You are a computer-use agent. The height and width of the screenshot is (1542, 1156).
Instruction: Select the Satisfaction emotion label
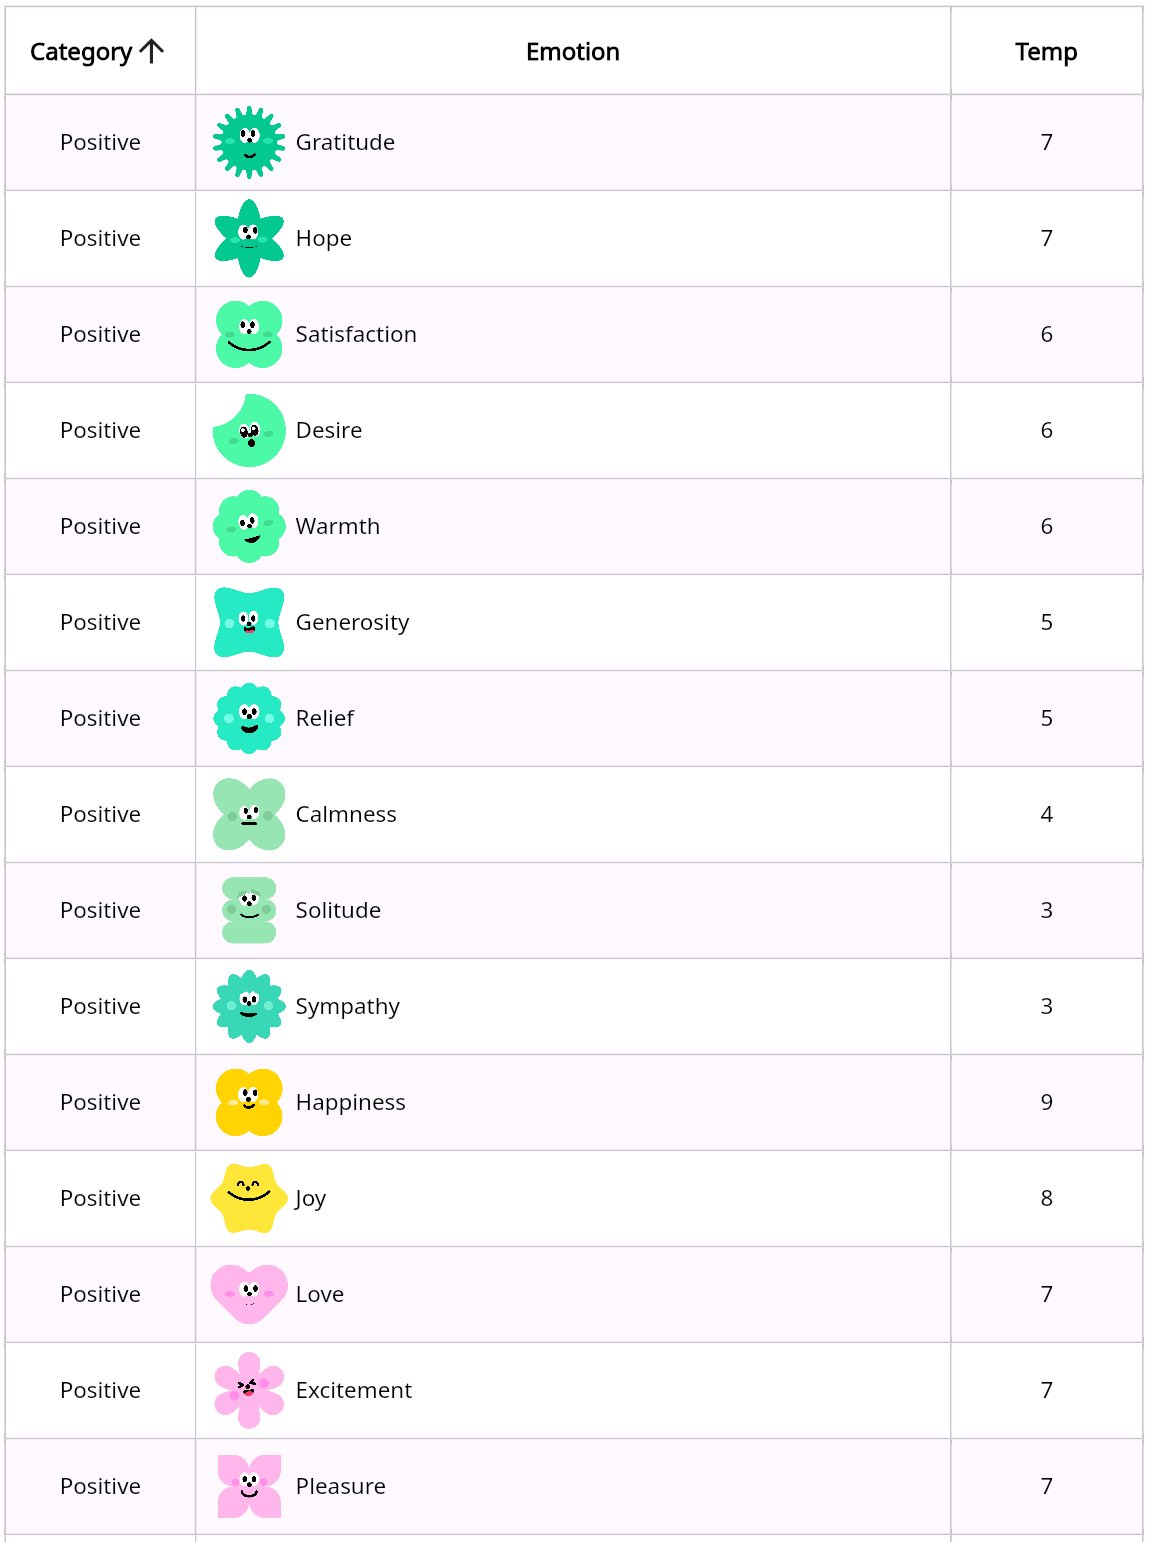pyautogui.click(x=356, y=335)
